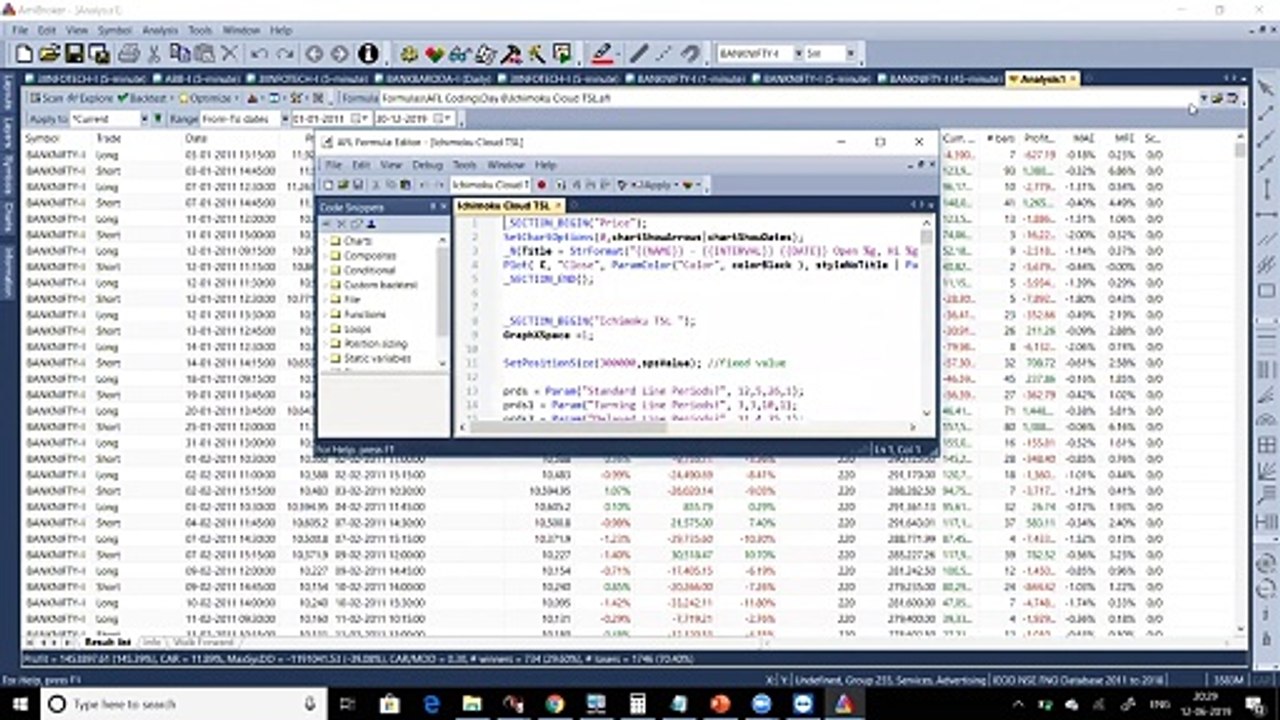Click the Delete X icon in main toolbar
Screen dimensions: 1280x720
(x=230, y=53)
